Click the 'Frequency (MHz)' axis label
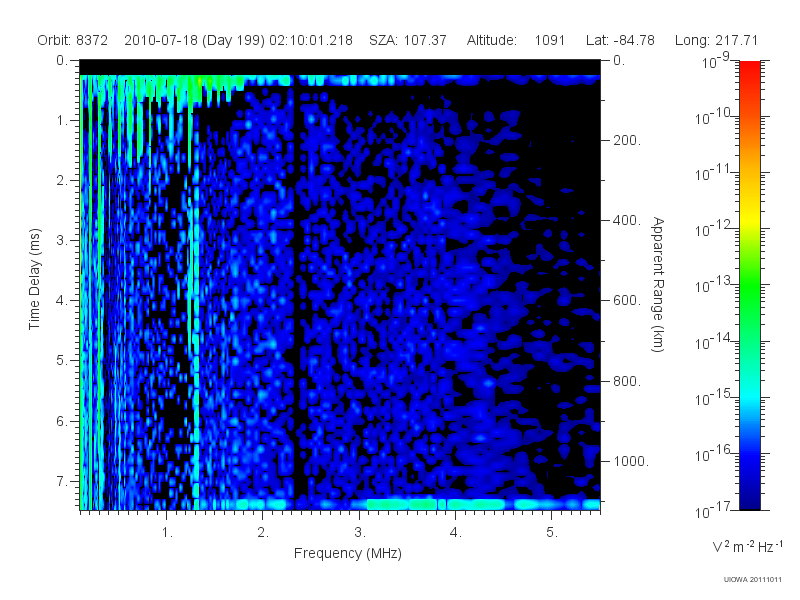The width and height of the screenshot is (800, 600). click(347, 553)
